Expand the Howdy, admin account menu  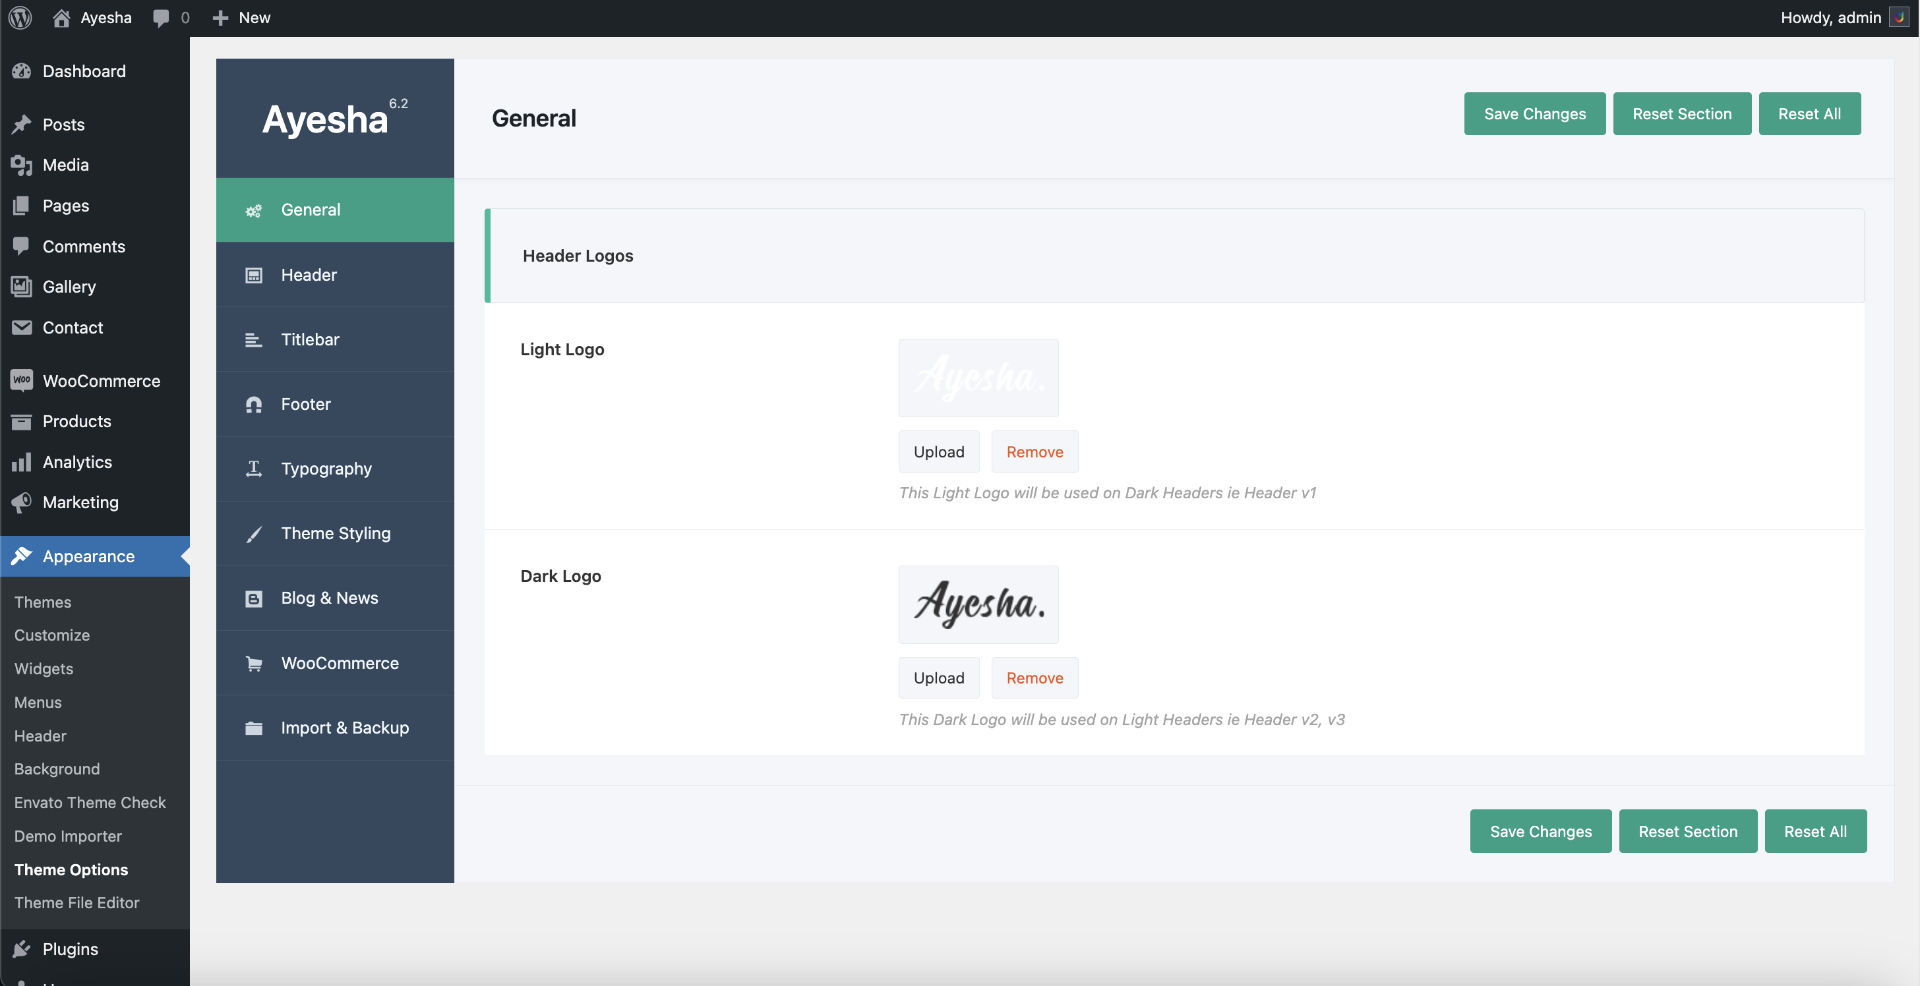1832,17
